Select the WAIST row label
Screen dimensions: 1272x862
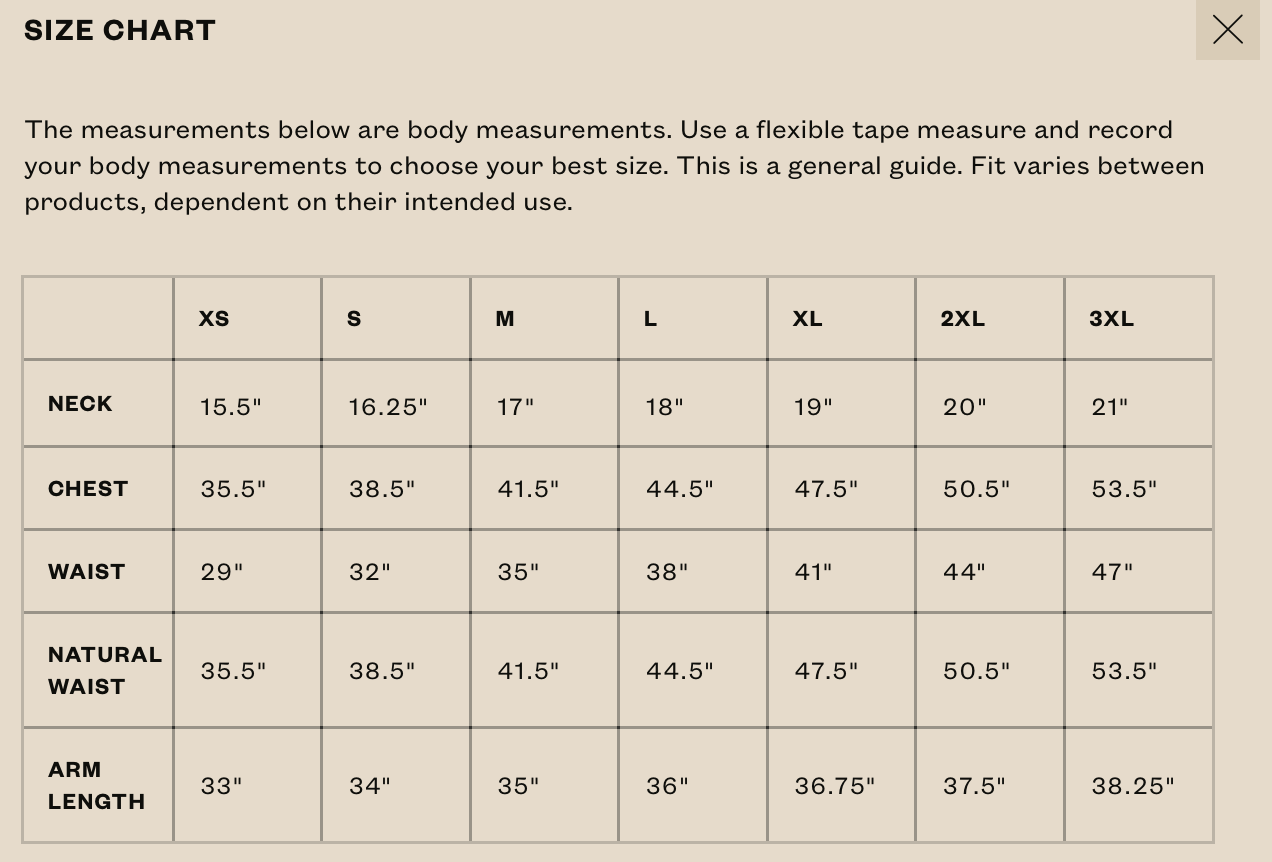click(86, 572)
